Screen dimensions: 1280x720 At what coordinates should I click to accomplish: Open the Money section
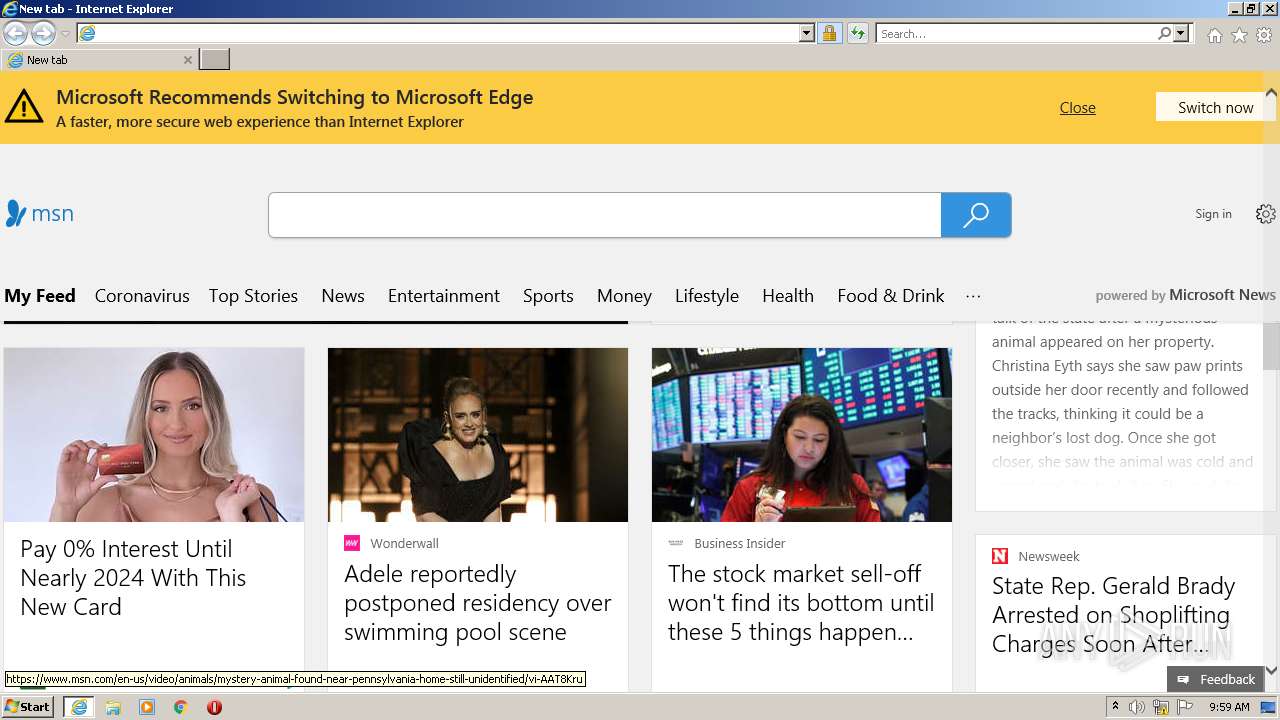[624, 296]
